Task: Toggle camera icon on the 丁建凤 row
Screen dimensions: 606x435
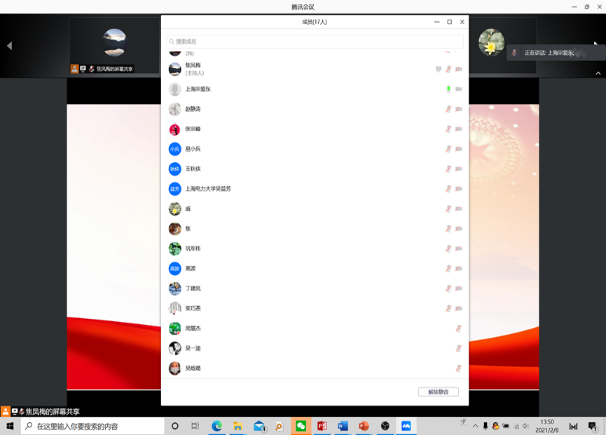Action: [x=459, y=289]
